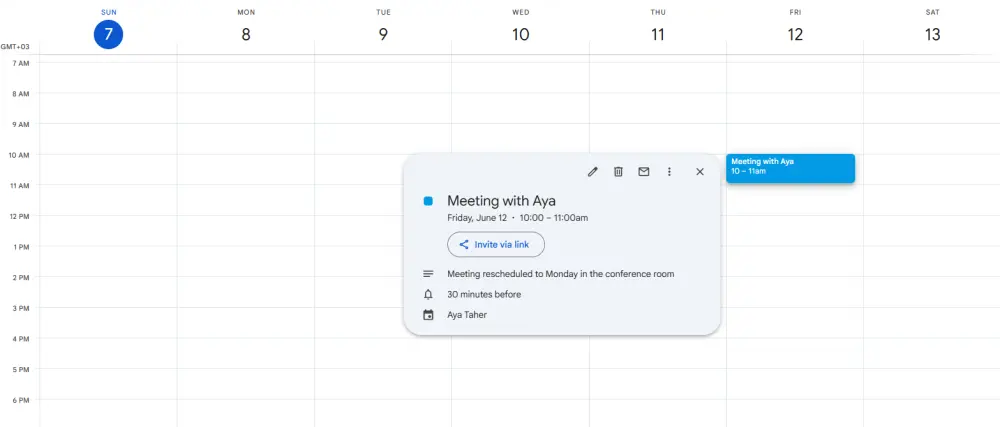Click the Aya Taher calendar name
Viewport: 1000px width, 427px height.
tap(467, 315)
